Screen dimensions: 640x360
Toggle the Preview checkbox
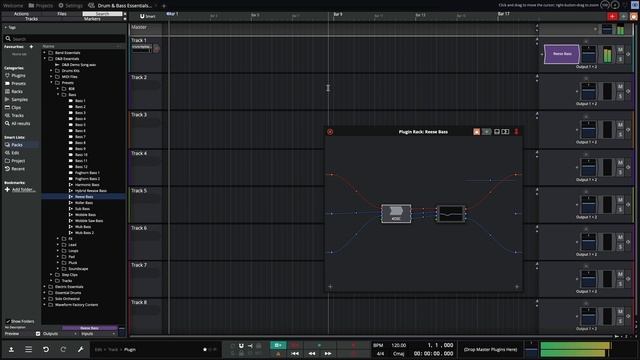(38, 334)
